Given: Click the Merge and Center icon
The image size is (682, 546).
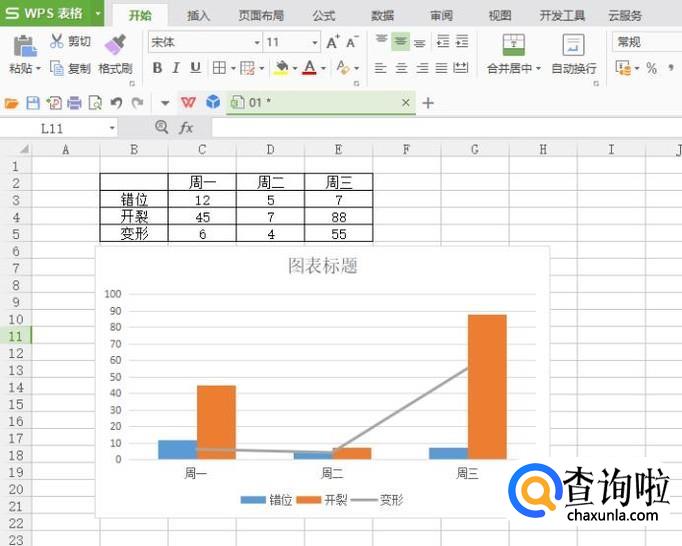Looking at the screenshot, I should coord(514,44).
